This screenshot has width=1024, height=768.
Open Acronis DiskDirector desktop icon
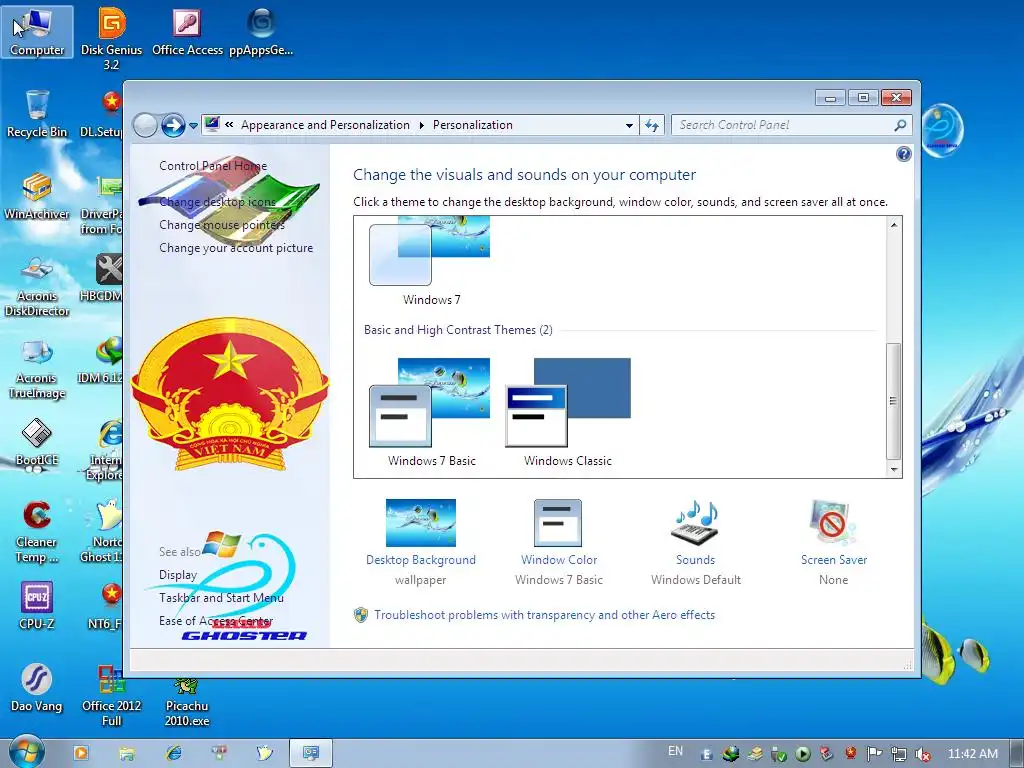coord(37,285)
